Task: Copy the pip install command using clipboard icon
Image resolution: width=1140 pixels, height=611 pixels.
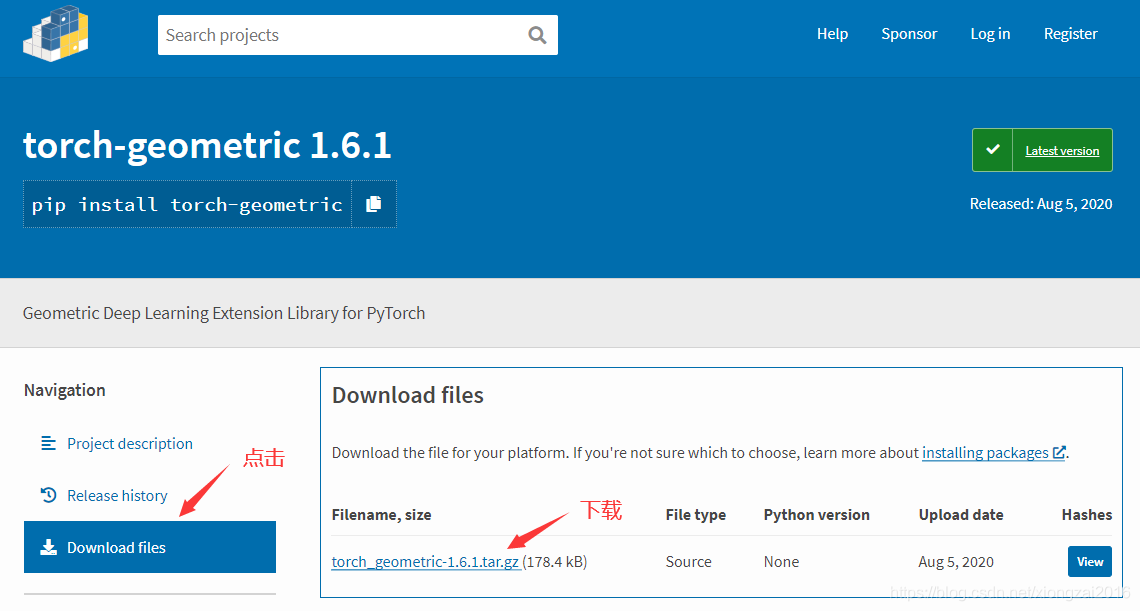Action: pyautogui.click(x=374, y=203)
